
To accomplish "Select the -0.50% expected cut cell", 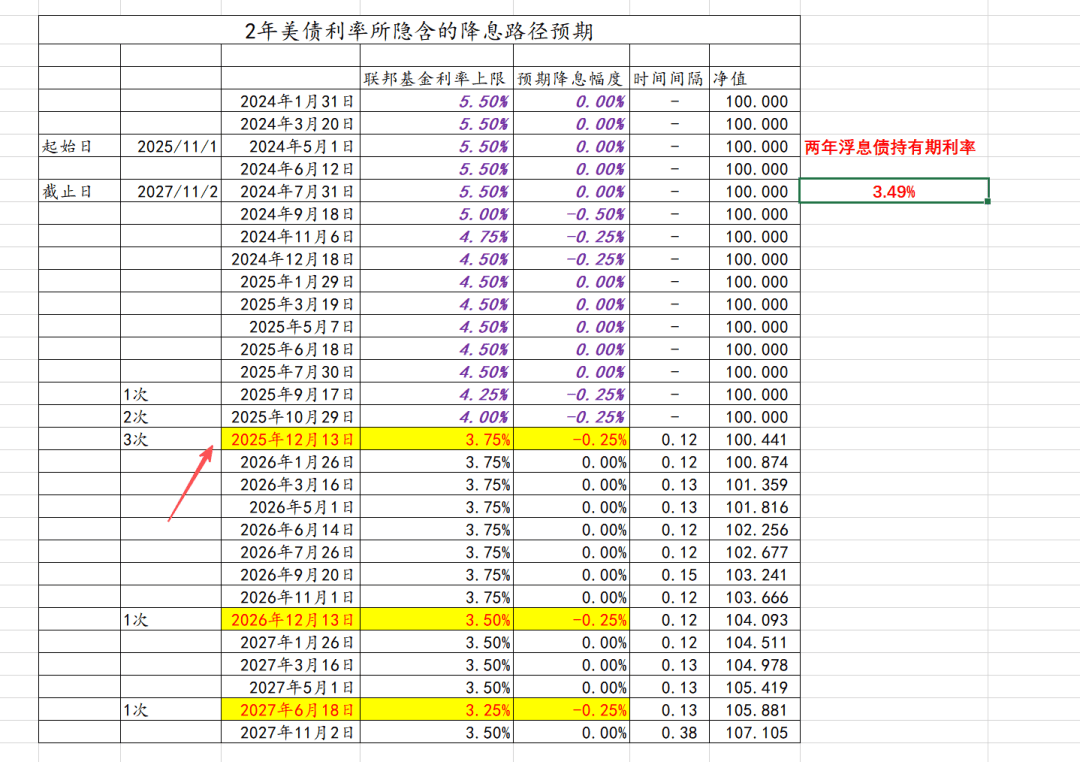I will pyautogui.click(x=570, y=214).
